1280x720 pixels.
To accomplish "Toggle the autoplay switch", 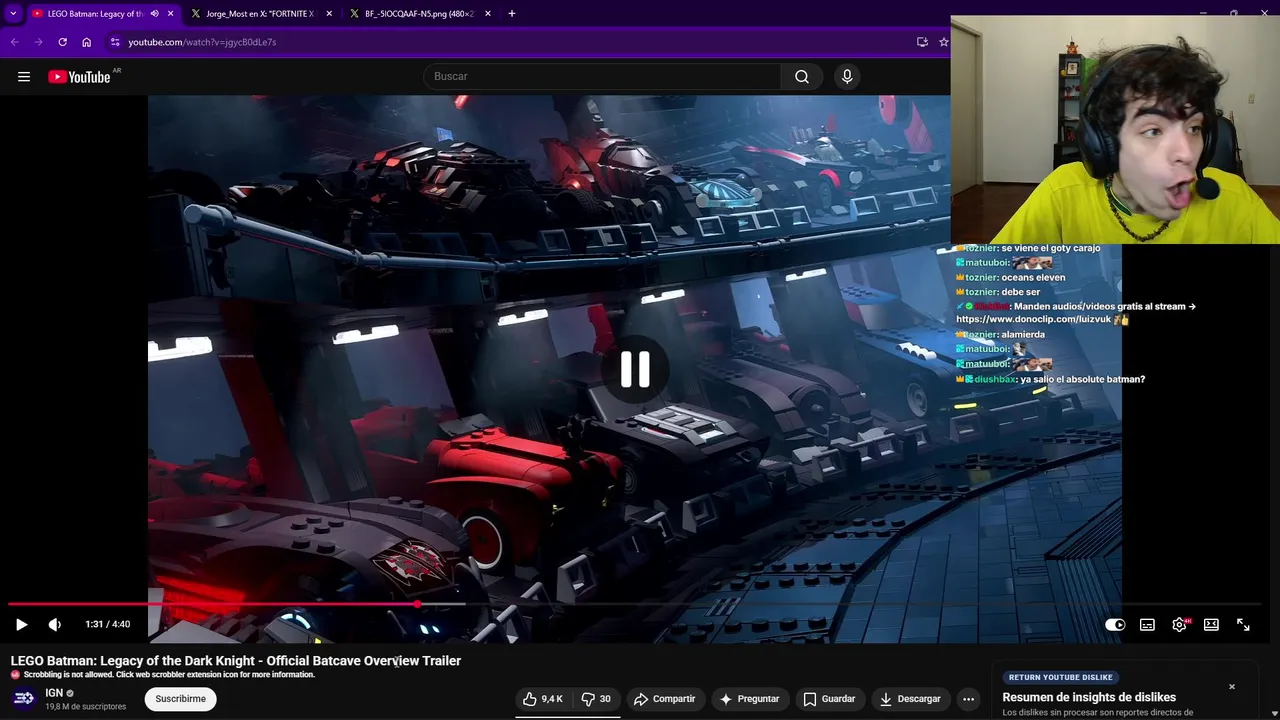I will [x=1115, y=624].
